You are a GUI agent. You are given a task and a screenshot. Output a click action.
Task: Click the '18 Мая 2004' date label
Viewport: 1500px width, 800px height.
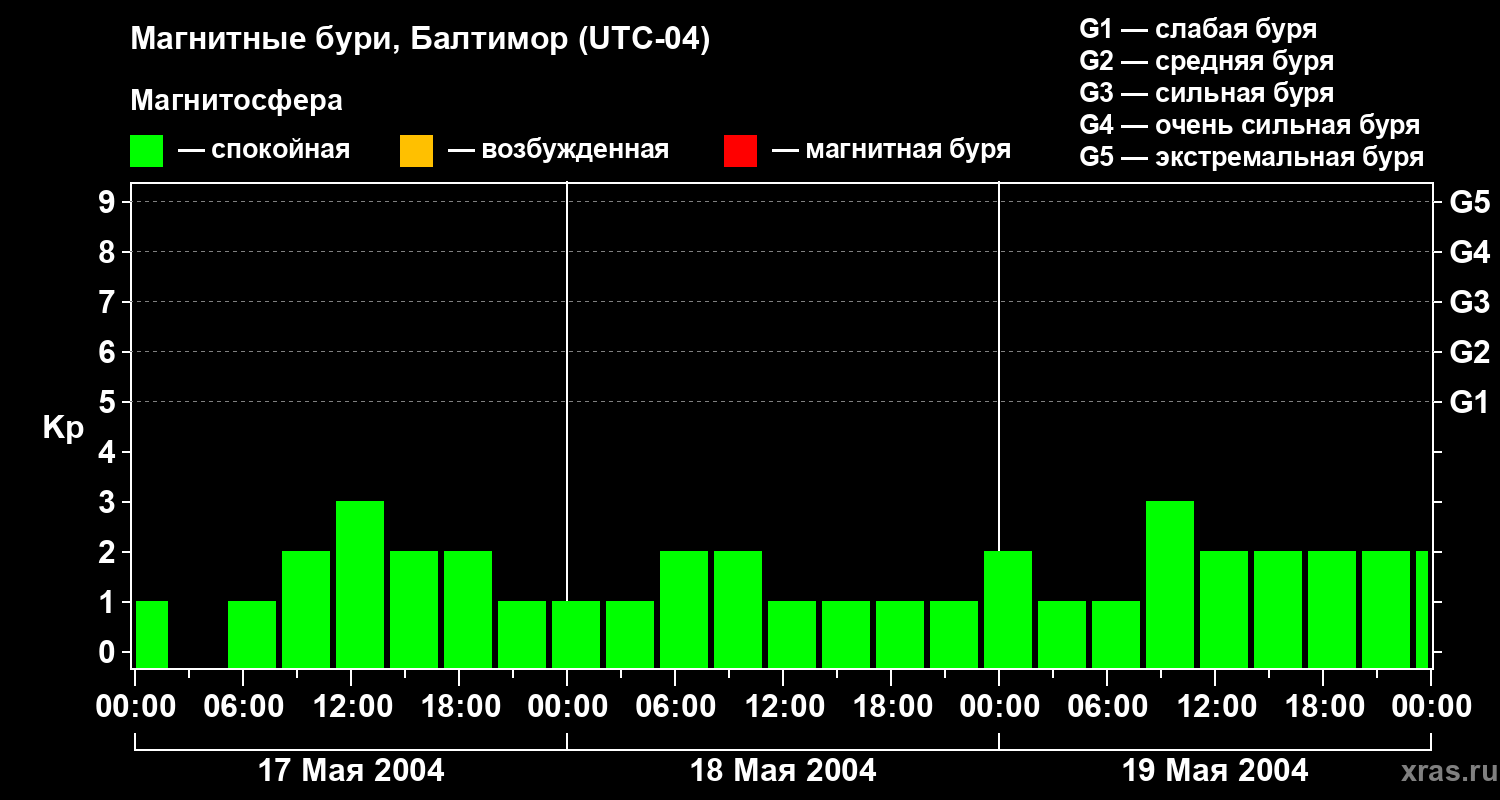tap(783, 770)
